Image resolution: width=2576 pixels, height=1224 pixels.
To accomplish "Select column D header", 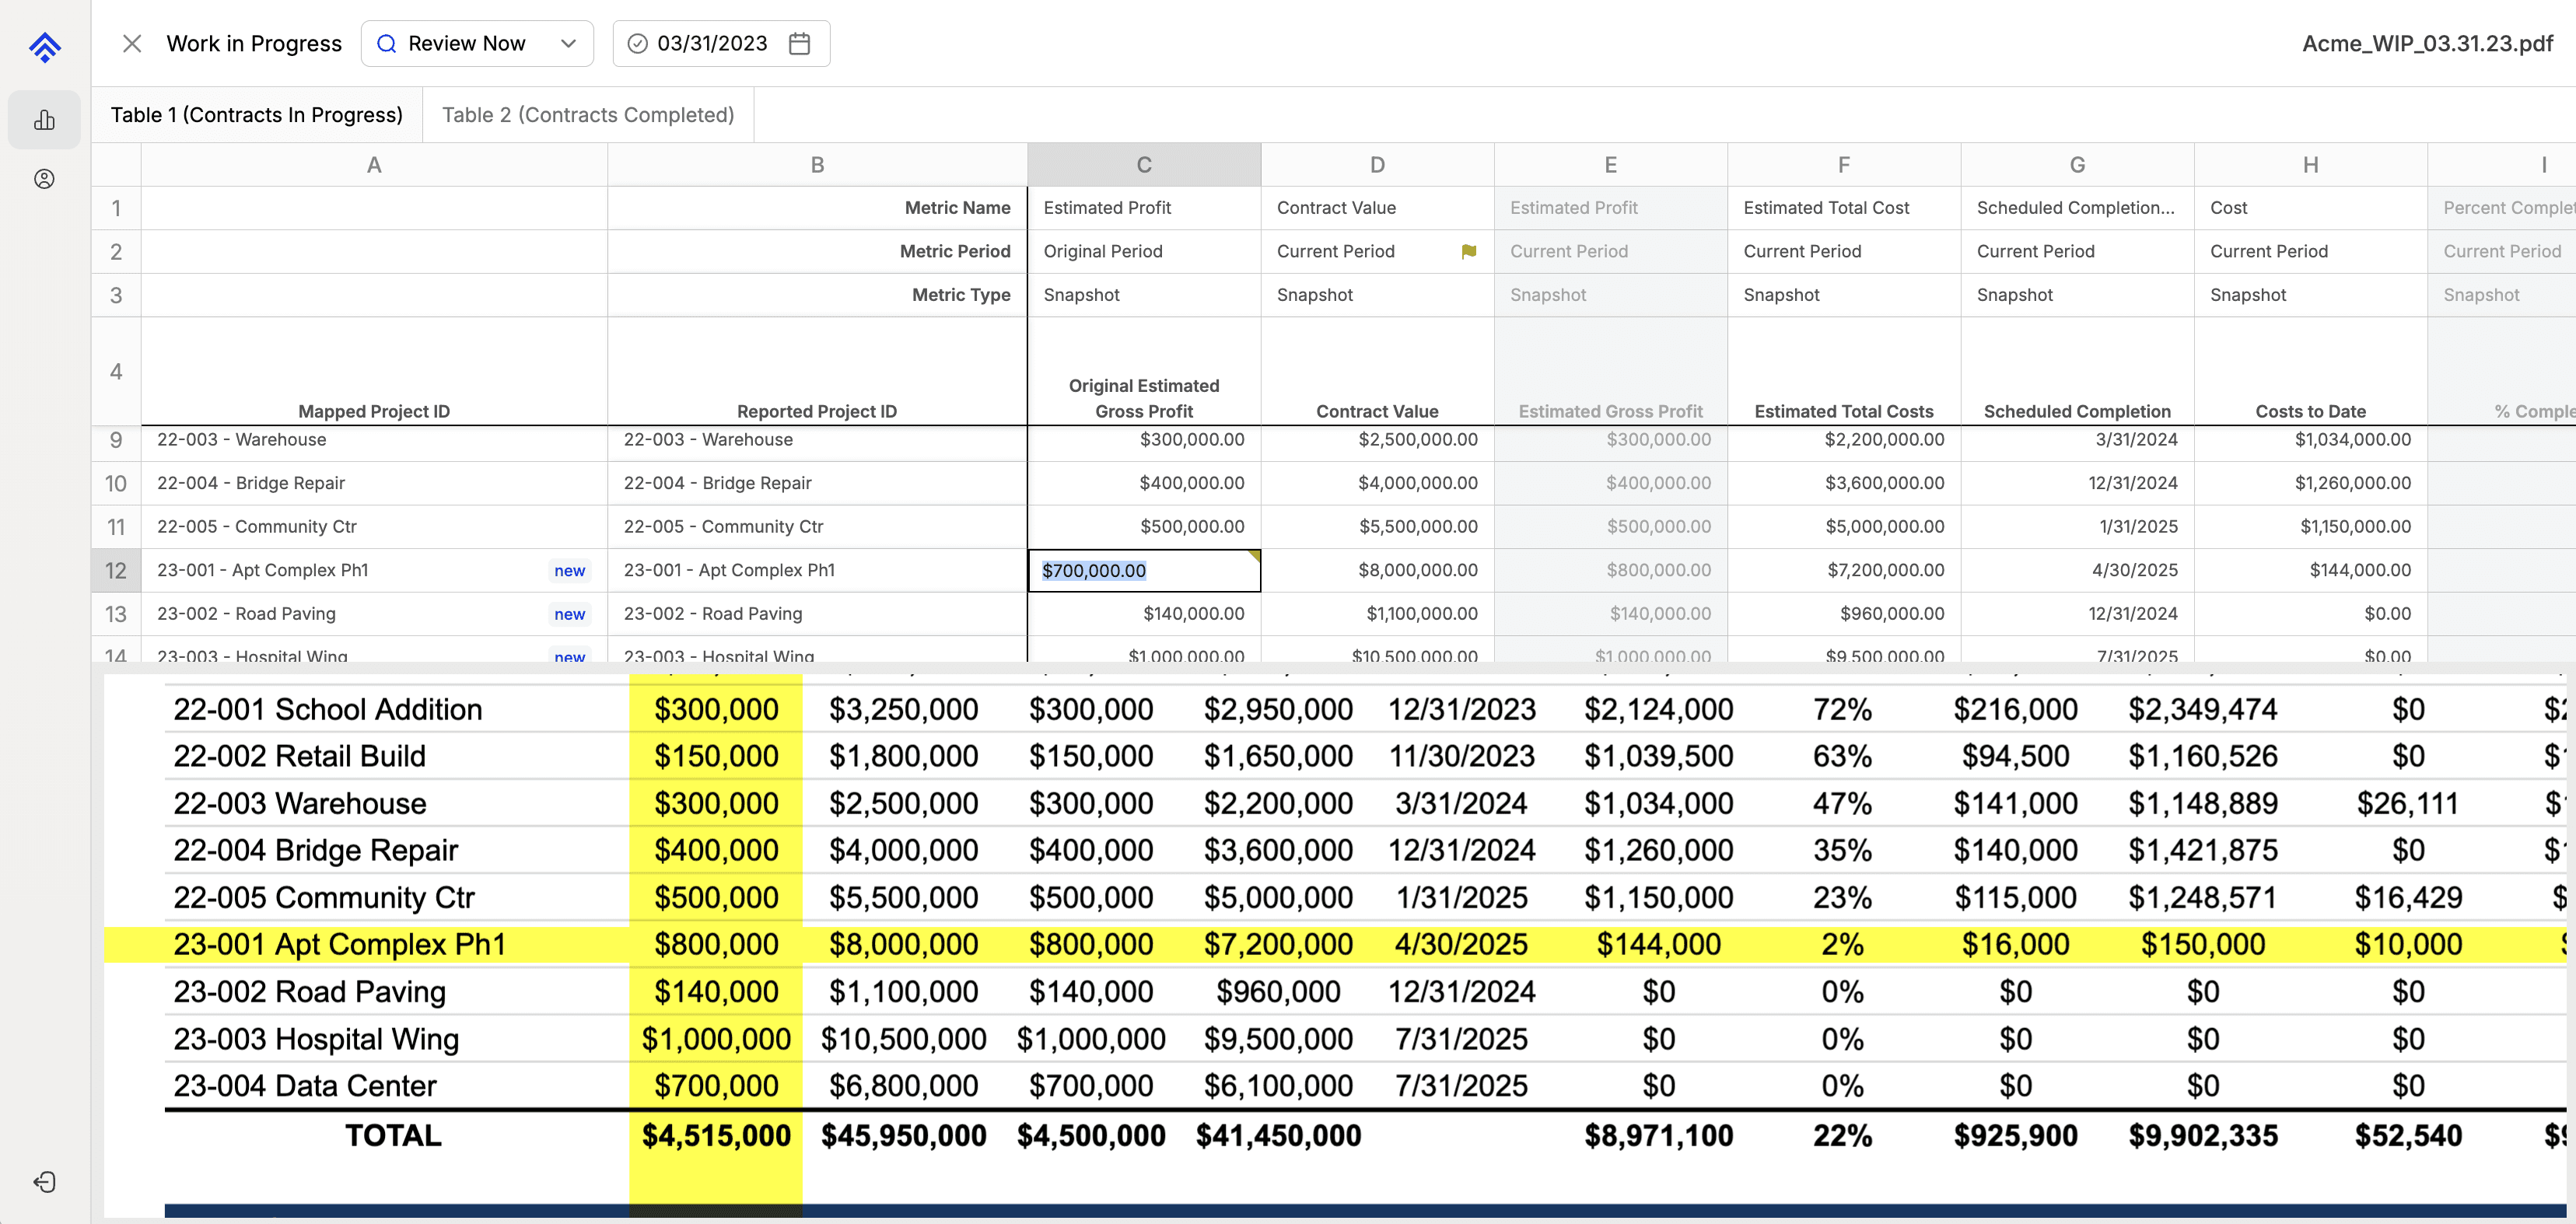I will (x=1377, y=165).
